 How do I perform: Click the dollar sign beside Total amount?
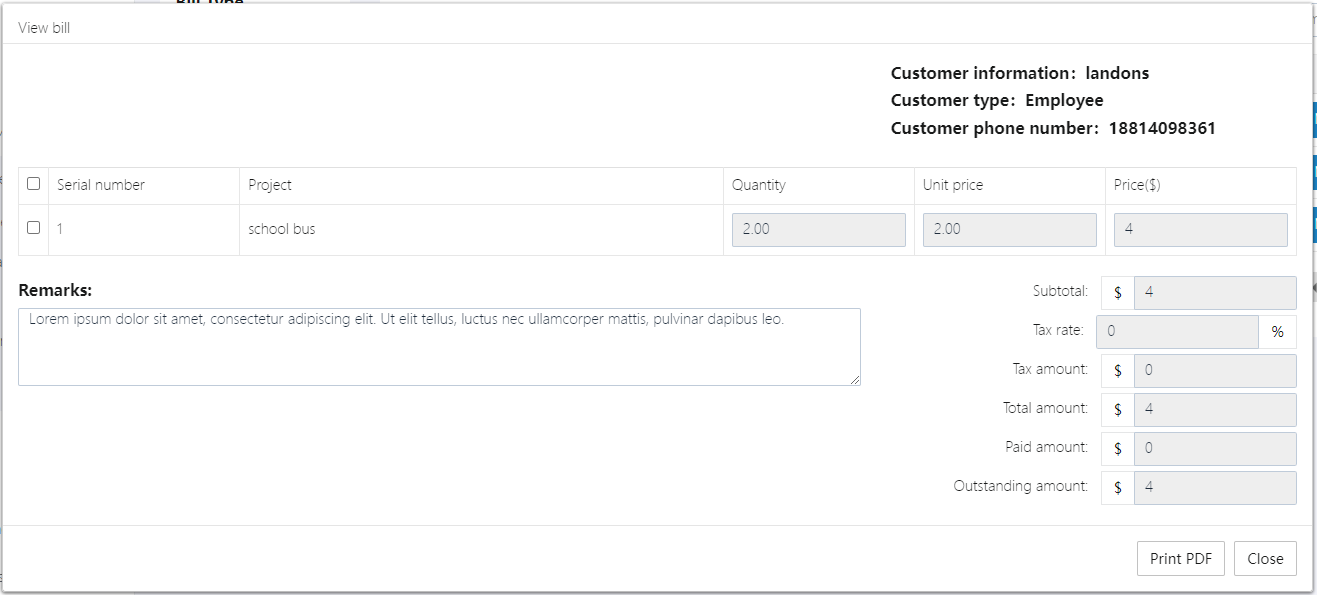tap(1117, 410)
